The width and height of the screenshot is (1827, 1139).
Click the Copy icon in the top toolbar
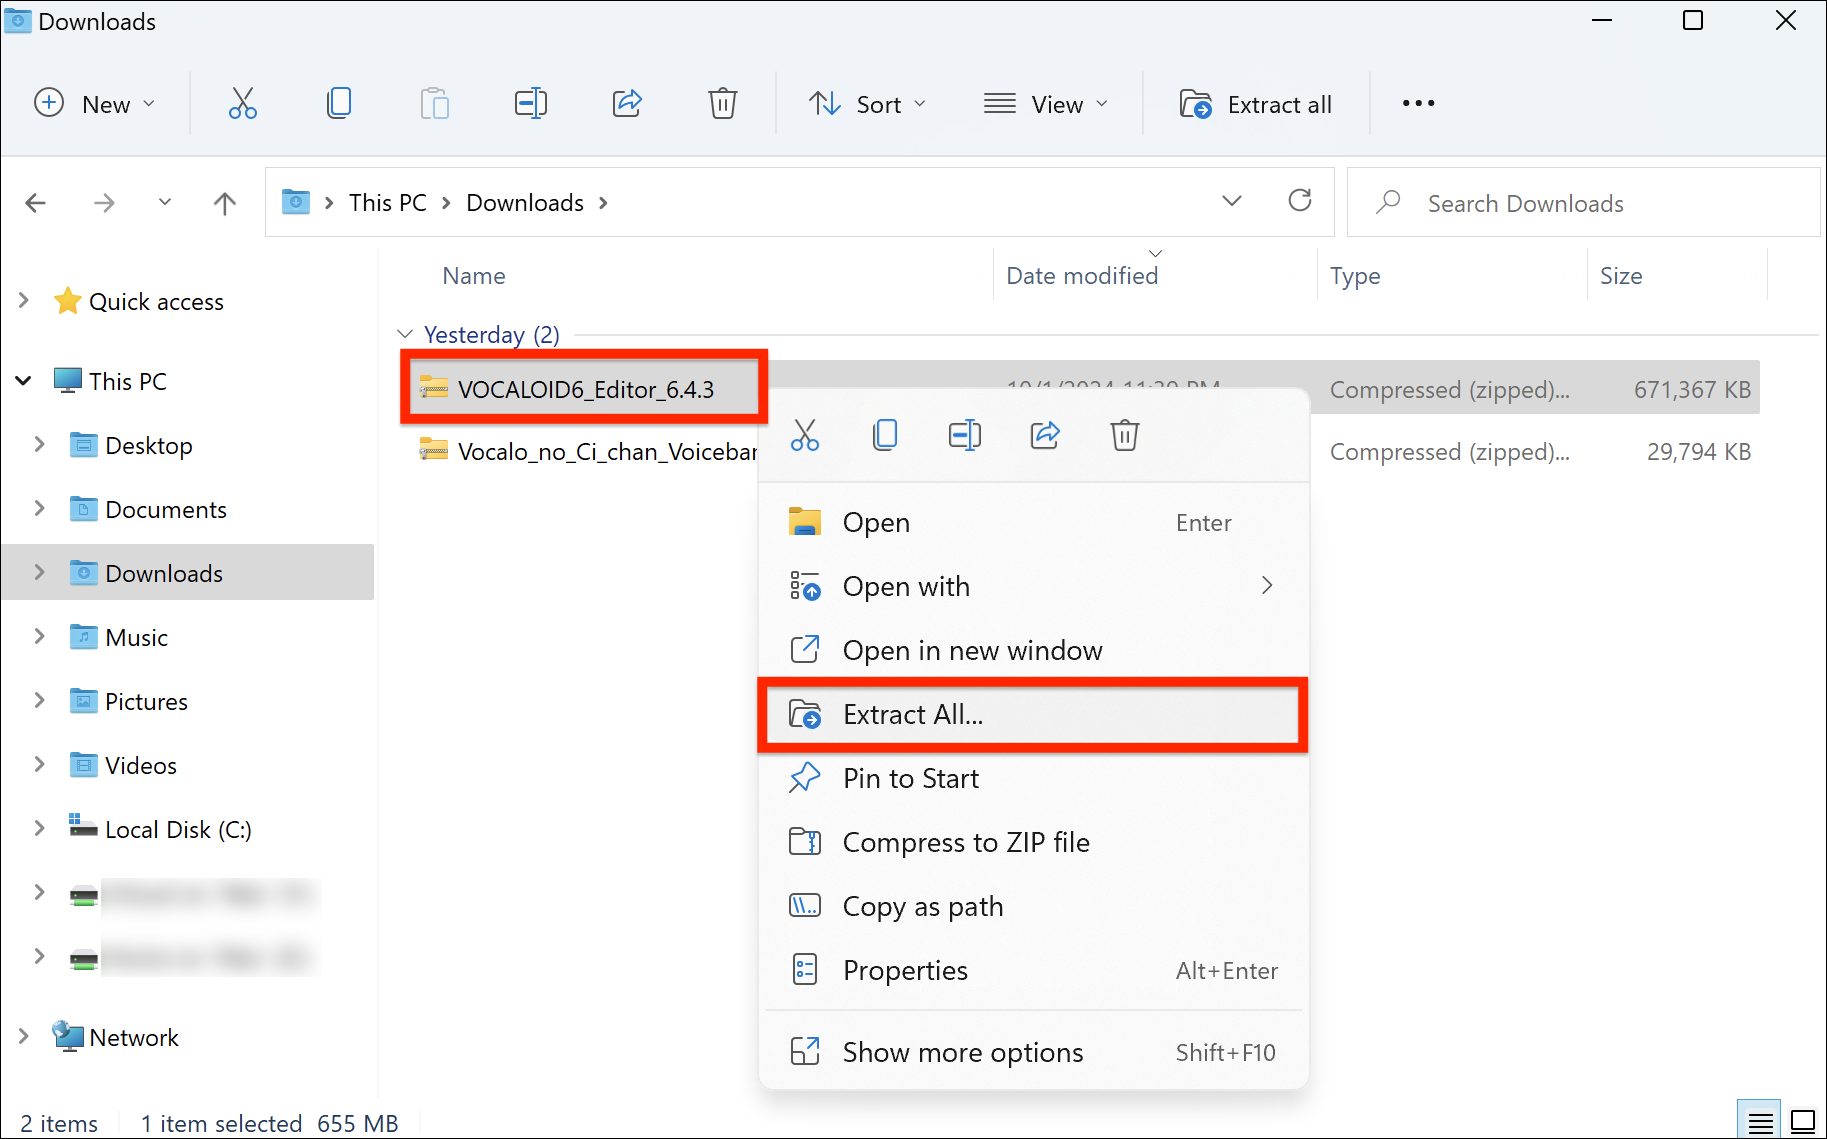(339, 104)
